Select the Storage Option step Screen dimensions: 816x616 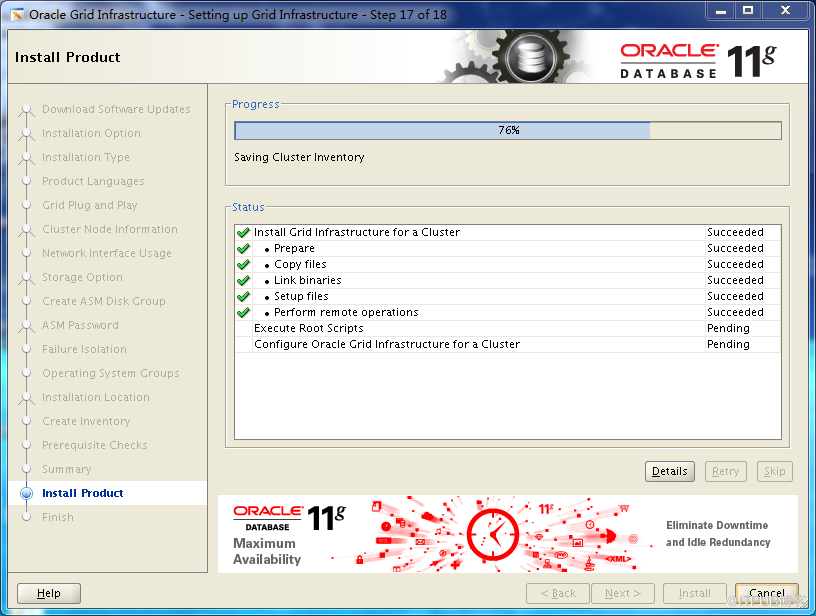click(82, 277)
